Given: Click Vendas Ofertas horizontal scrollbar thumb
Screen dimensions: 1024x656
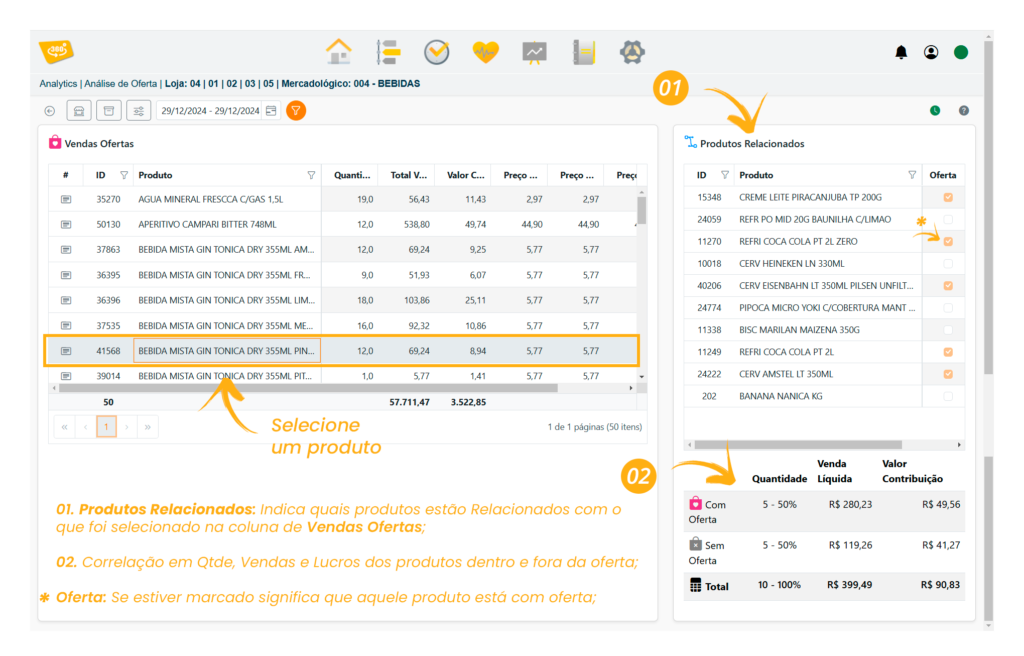Looking at the screenshot, I should pos(308,388).
